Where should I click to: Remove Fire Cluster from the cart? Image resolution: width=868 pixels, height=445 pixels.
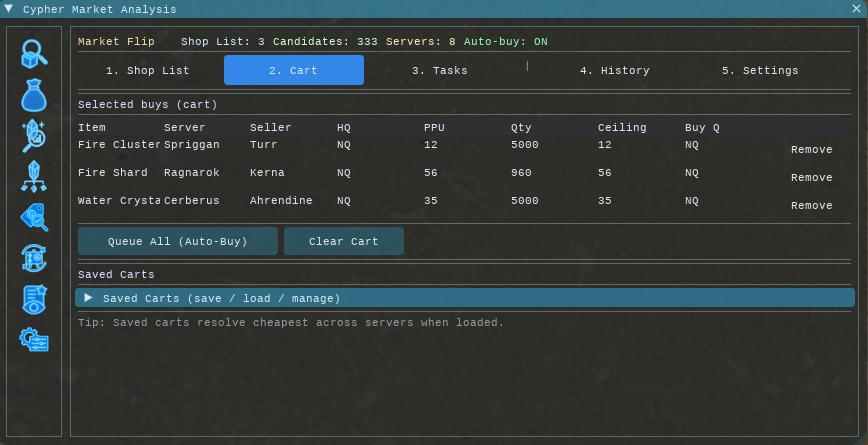click(811, 150)
